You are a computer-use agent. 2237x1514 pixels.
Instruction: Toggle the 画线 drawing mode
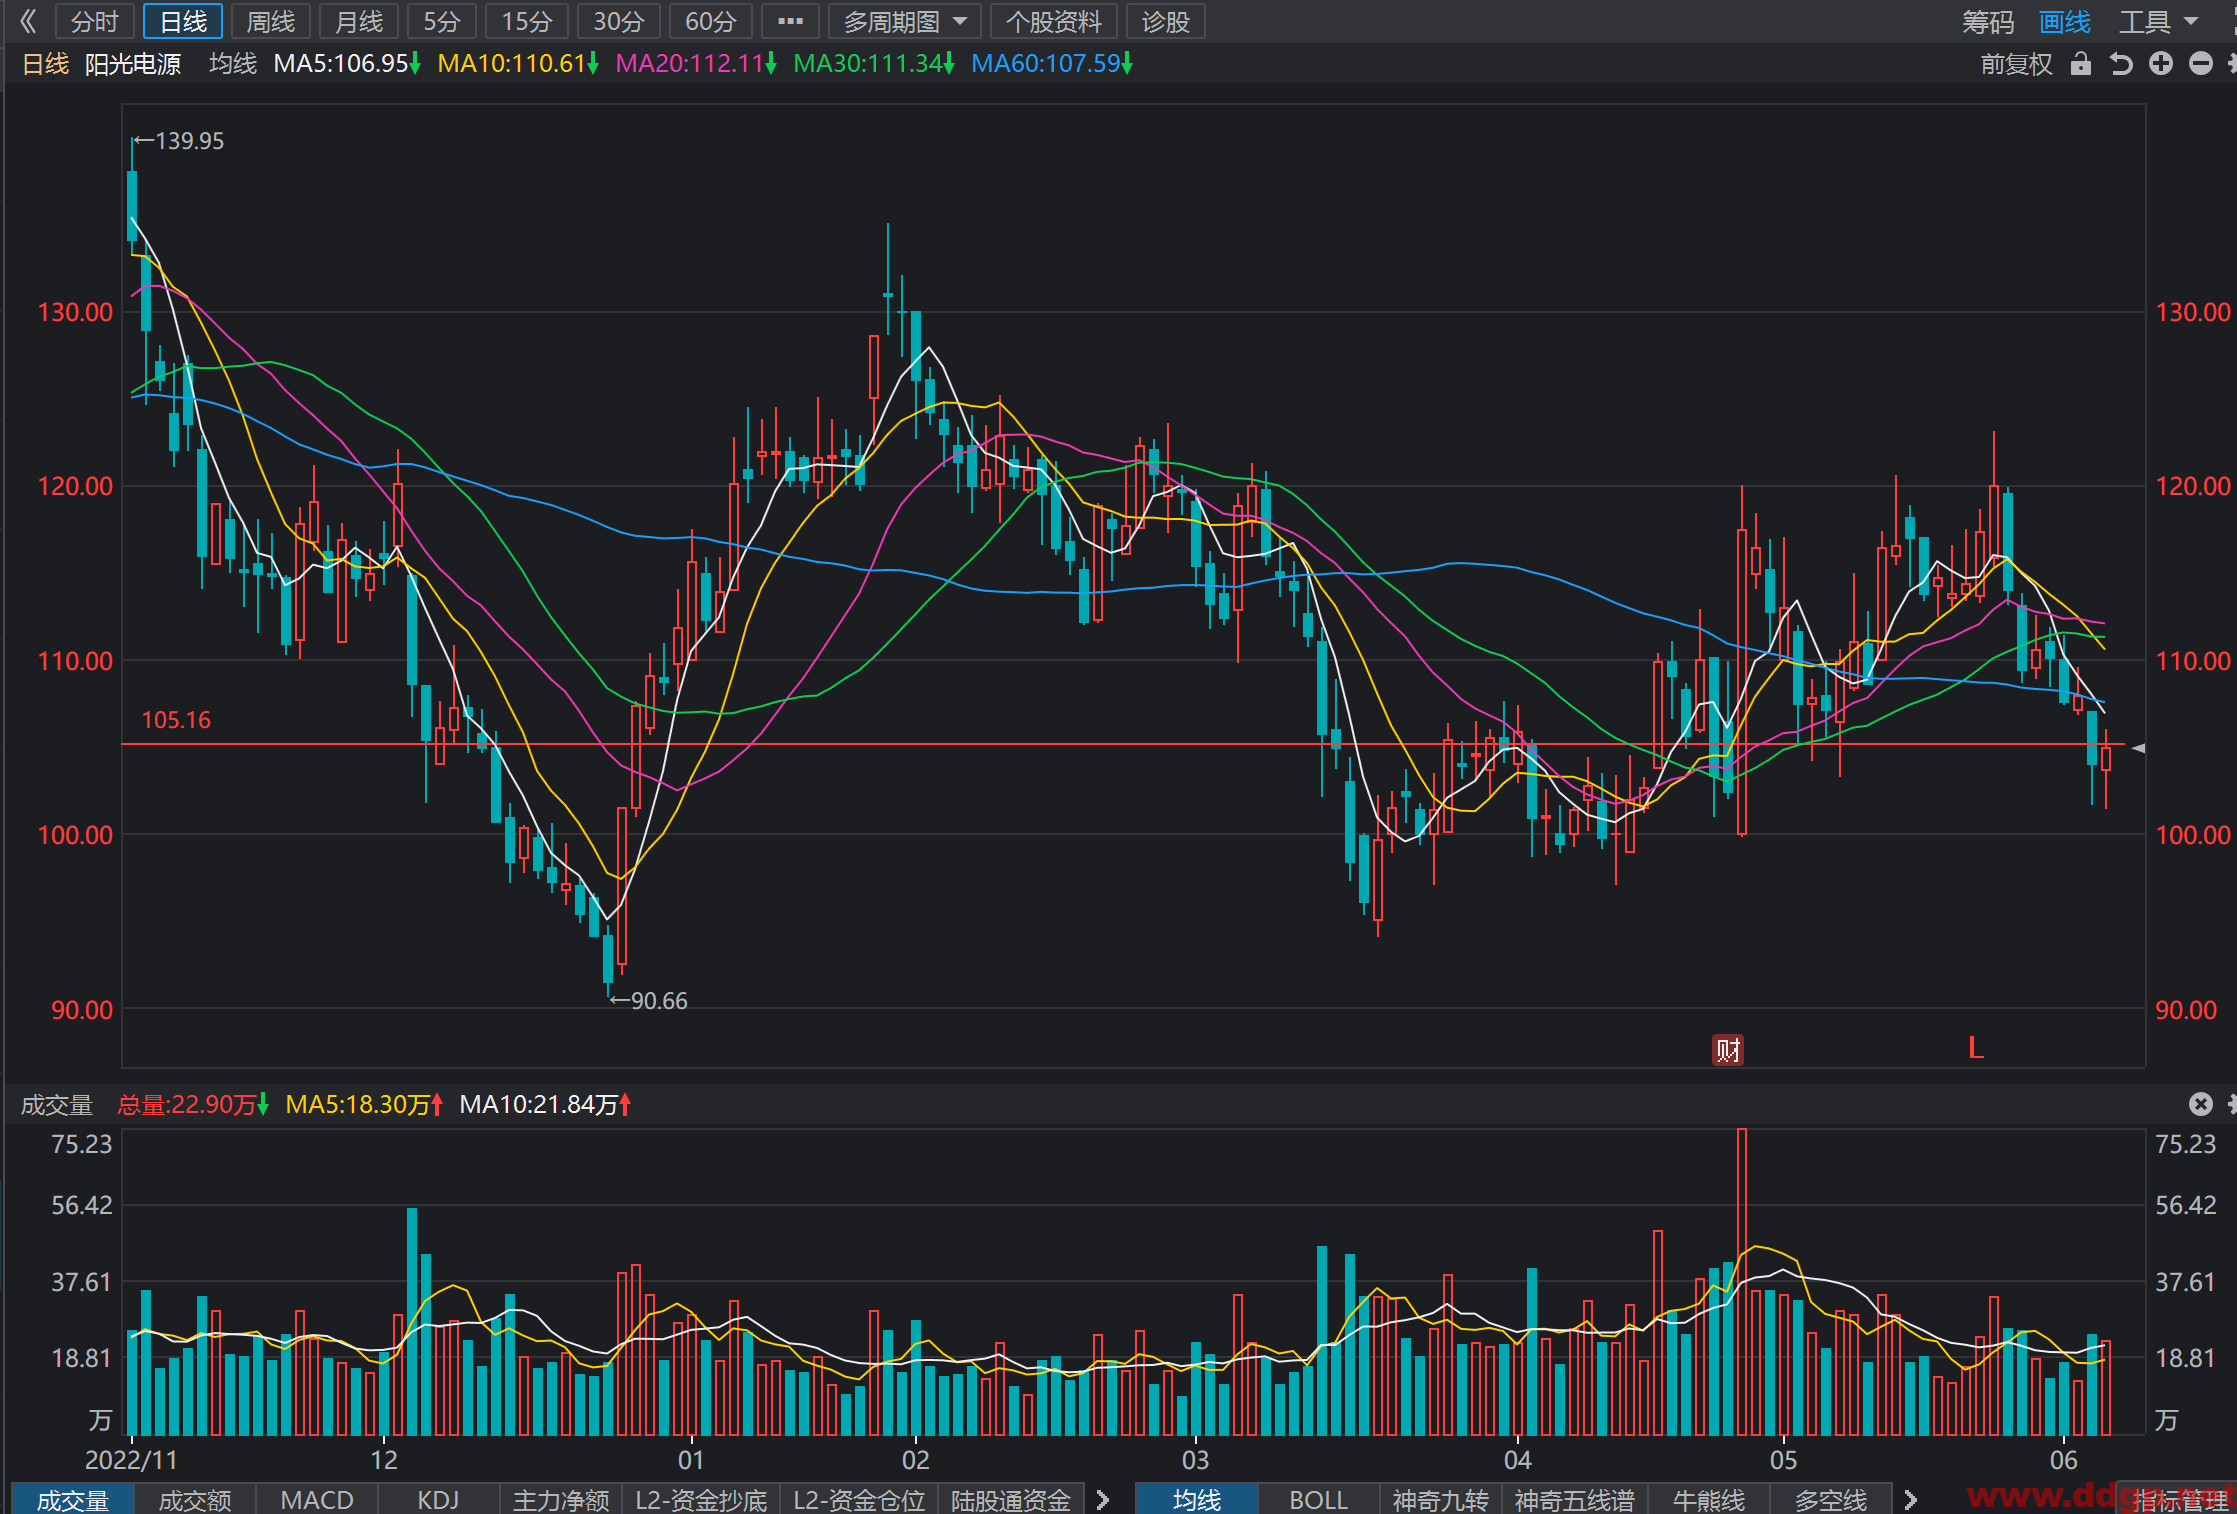[2065, 21]
